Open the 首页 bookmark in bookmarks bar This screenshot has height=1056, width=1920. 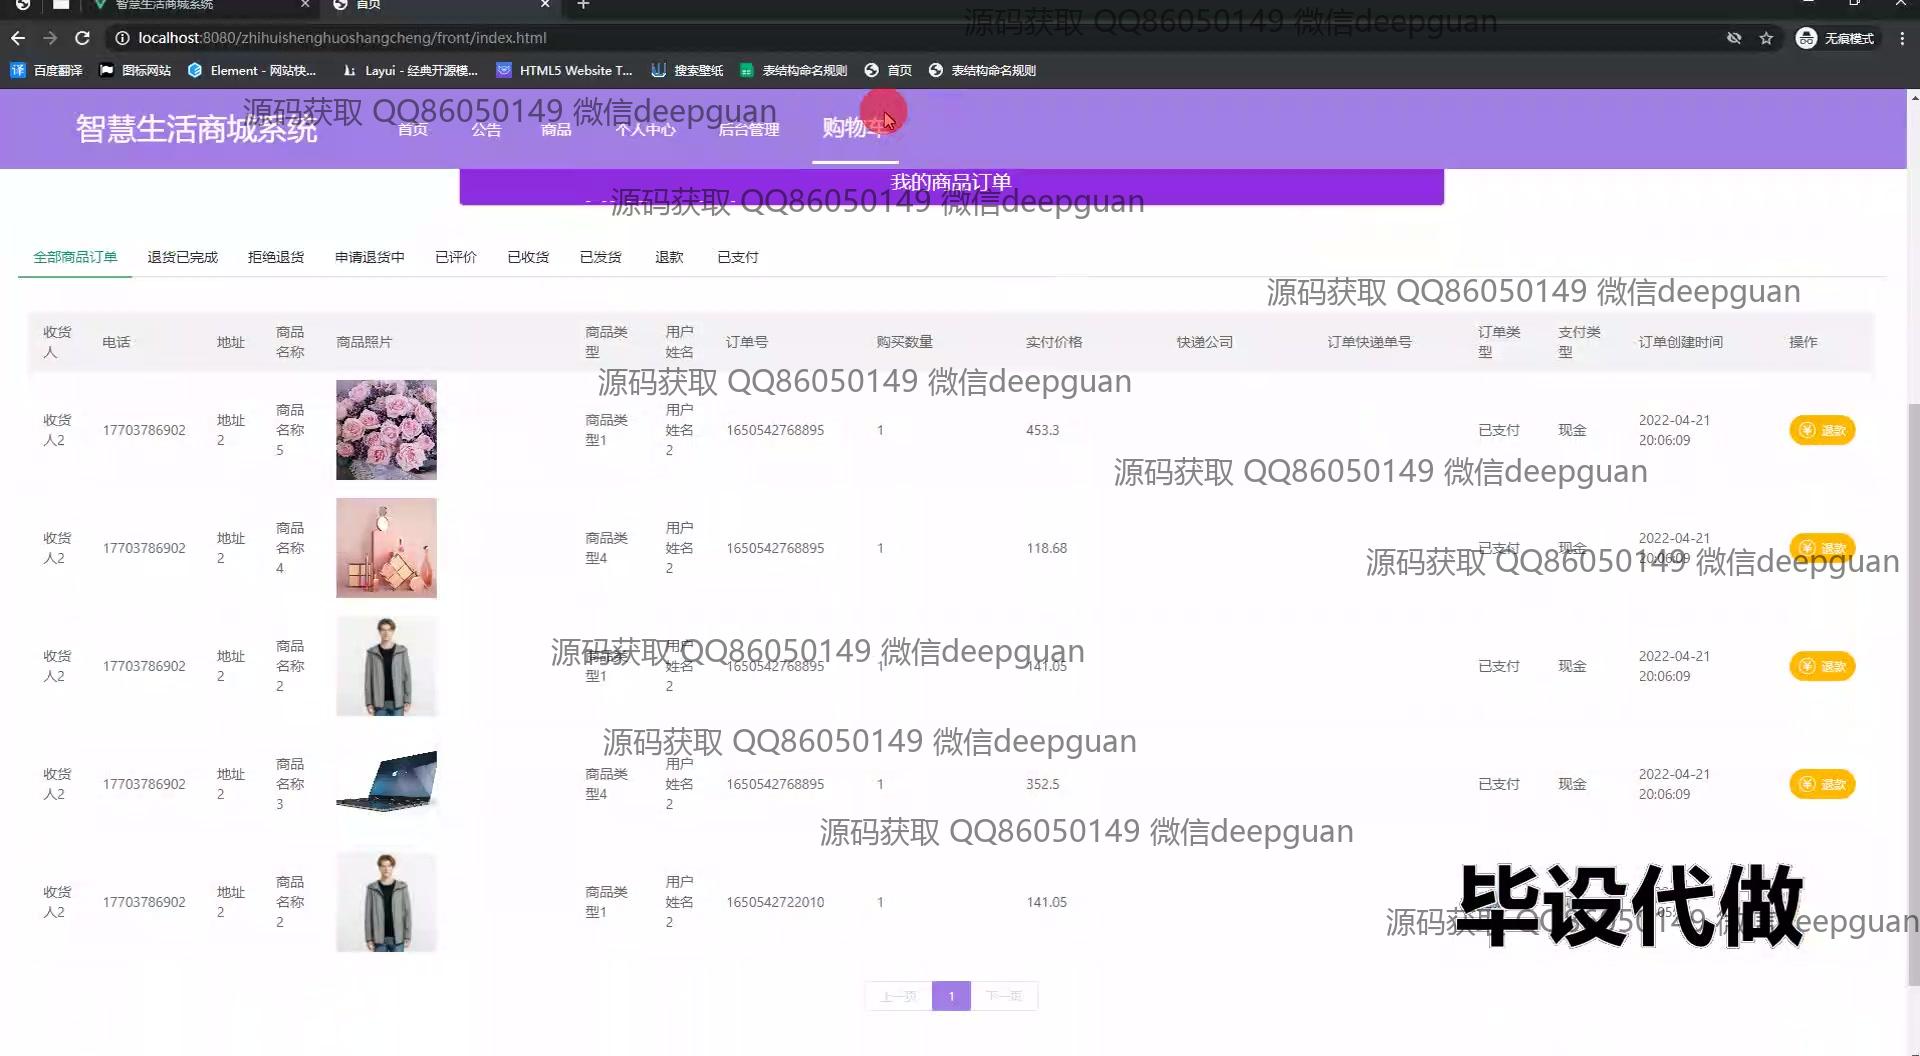pos(888,70)
